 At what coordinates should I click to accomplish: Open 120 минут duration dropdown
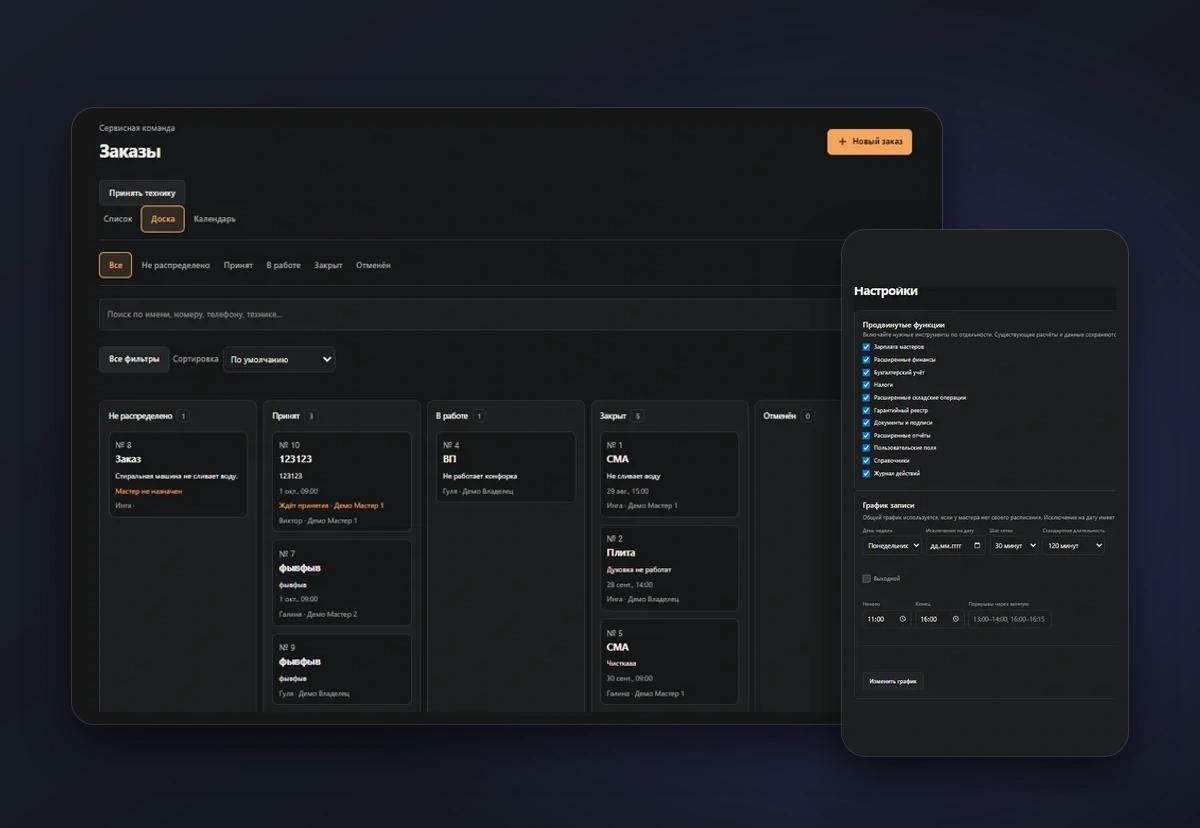pyautogui.click(x=1073, y=546)
